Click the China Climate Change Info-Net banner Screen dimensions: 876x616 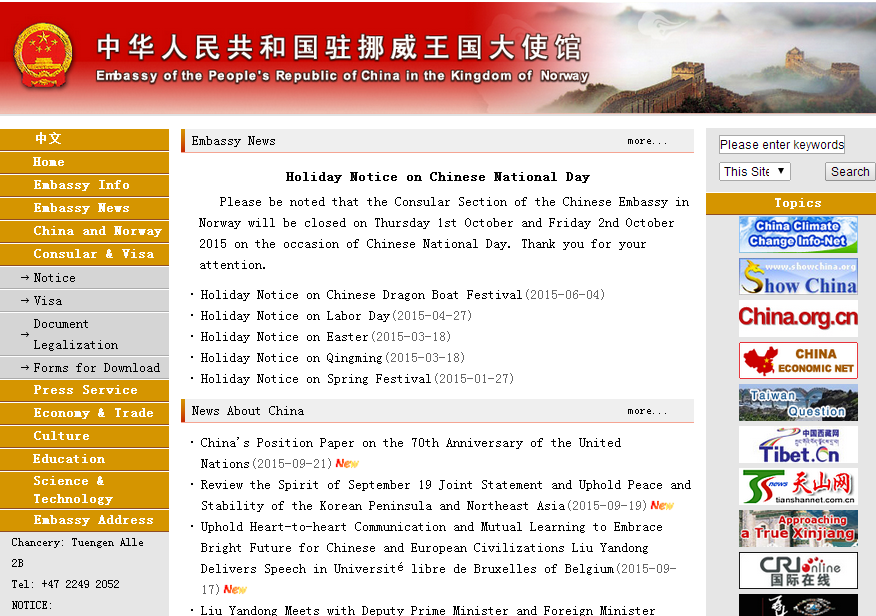tap(797, 234)
